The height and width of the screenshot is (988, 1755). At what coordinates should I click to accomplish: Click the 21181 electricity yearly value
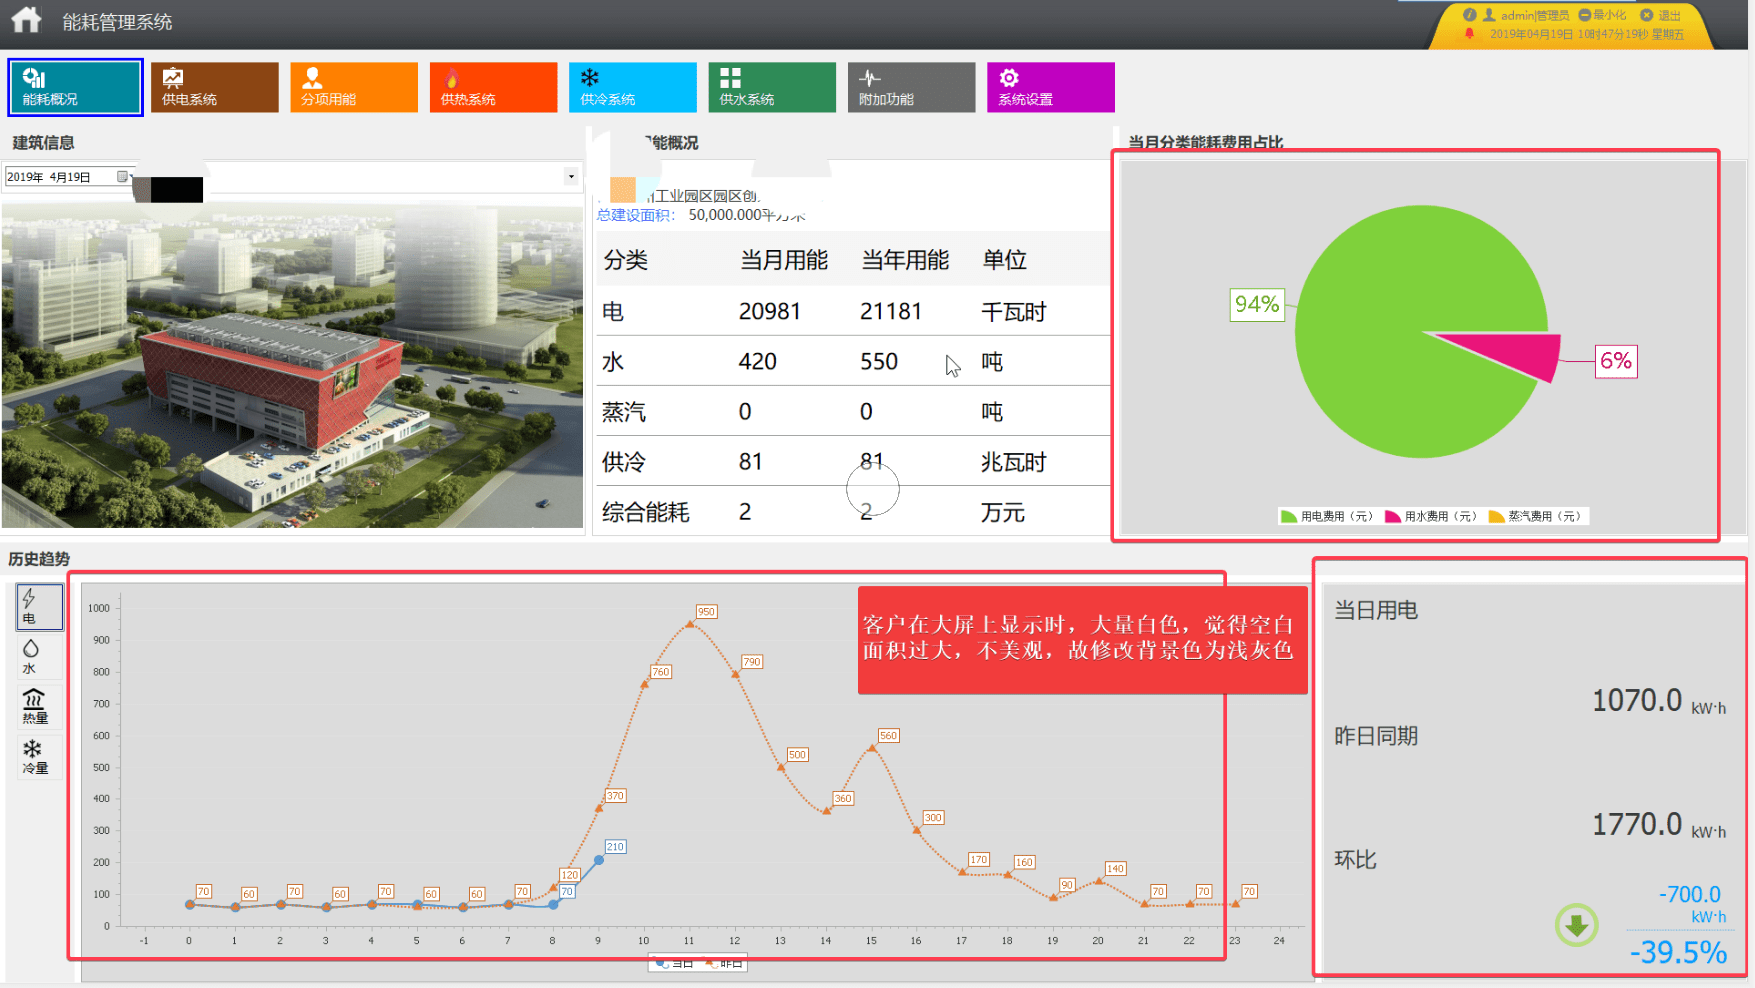point(890,311)
